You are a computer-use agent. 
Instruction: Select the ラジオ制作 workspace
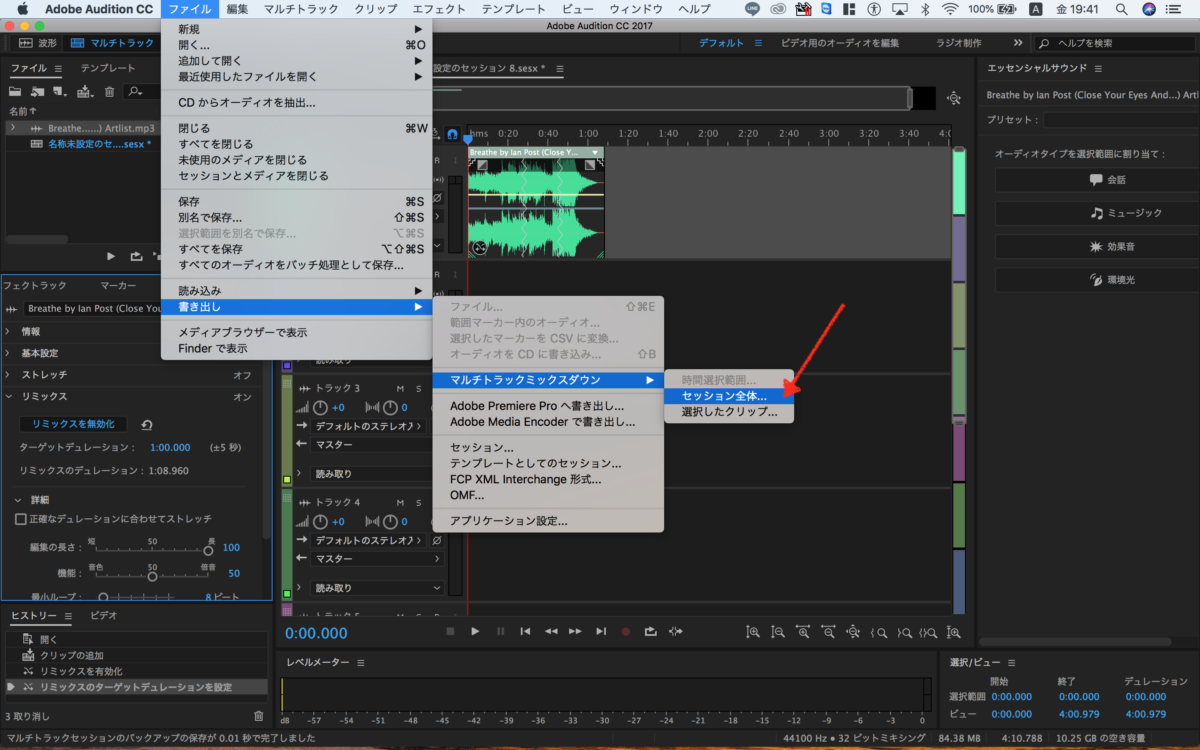(x=959, y=43)
